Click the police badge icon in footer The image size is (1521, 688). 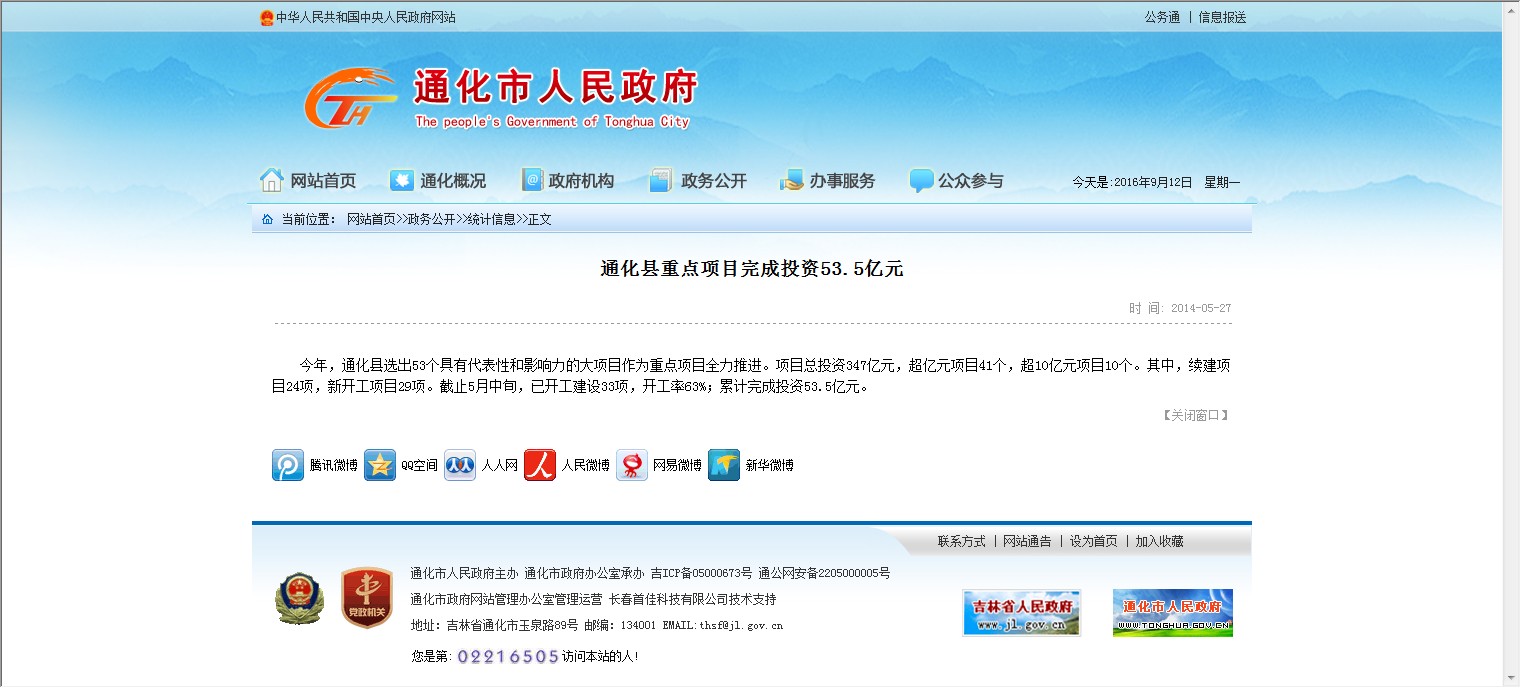300,599
